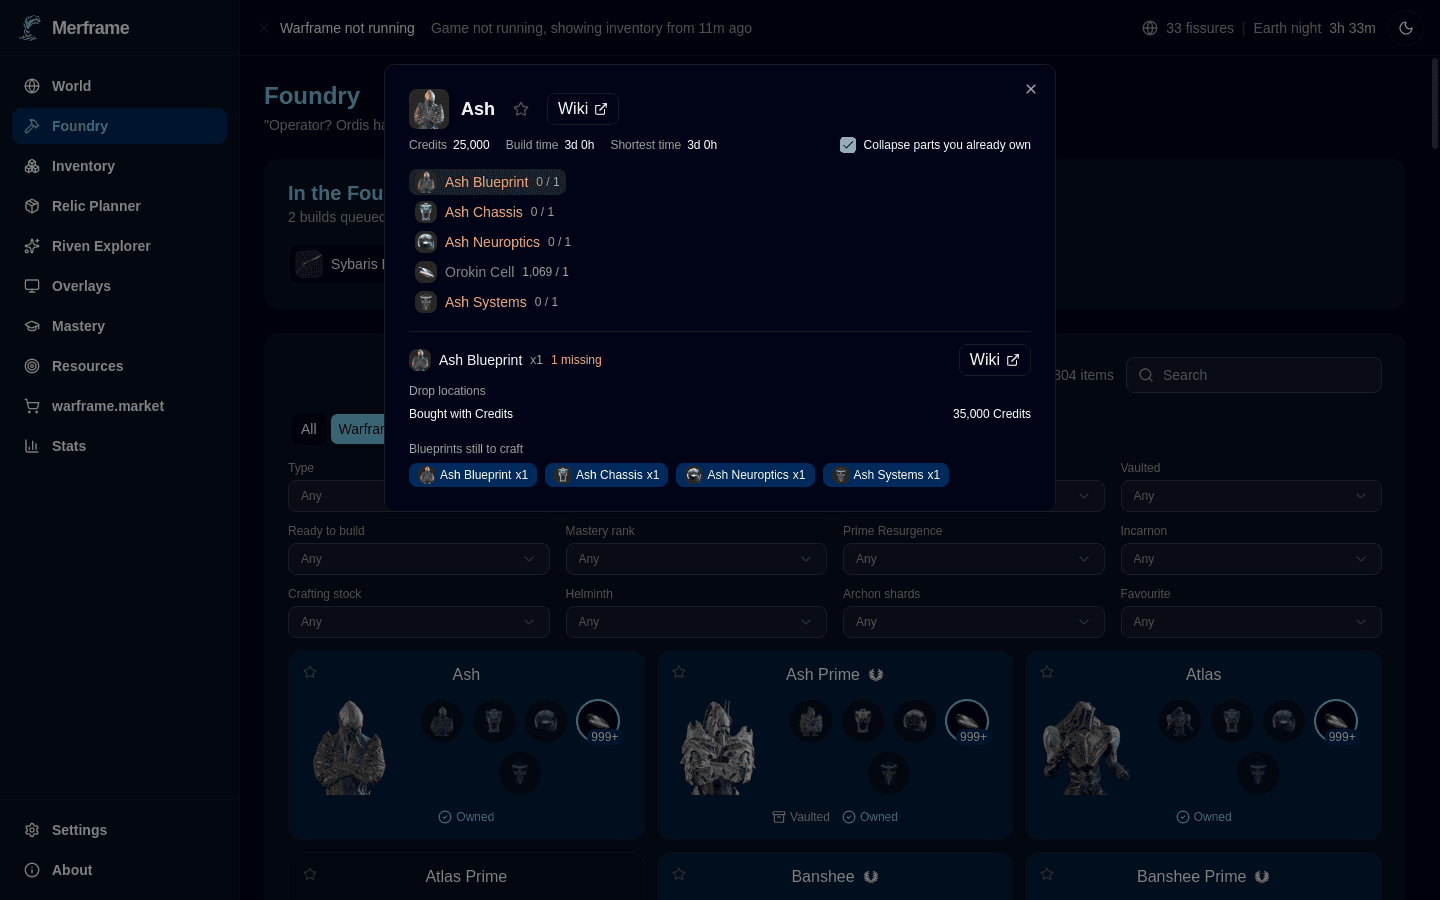Viewport: 1440px width, 900px height.
Task: Select Foundry in the sidebar
Action: [119, 126]
